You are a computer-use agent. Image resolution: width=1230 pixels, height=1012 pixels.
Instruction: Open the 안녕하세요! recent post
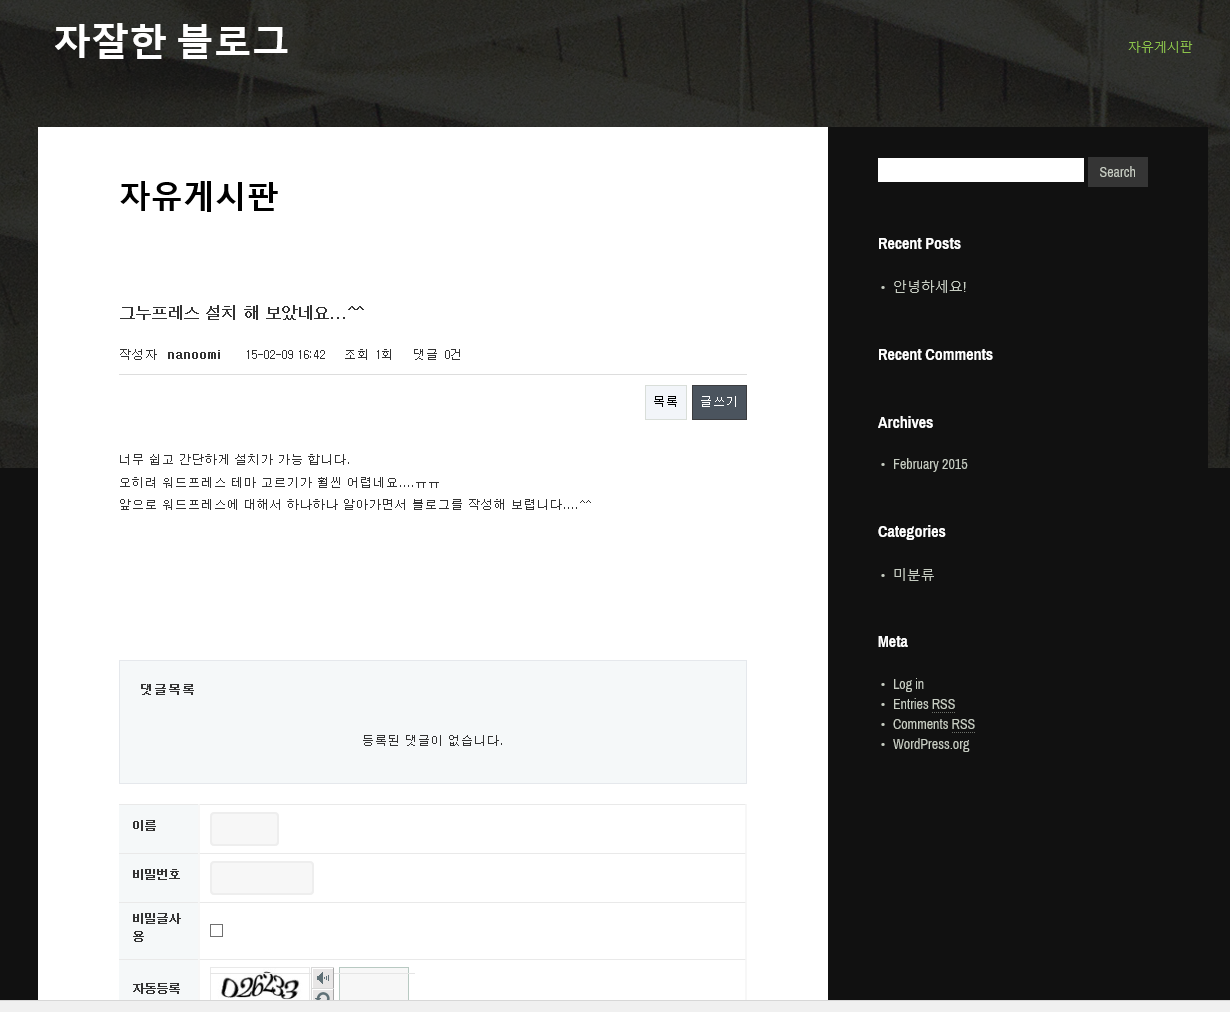point(929,287)
